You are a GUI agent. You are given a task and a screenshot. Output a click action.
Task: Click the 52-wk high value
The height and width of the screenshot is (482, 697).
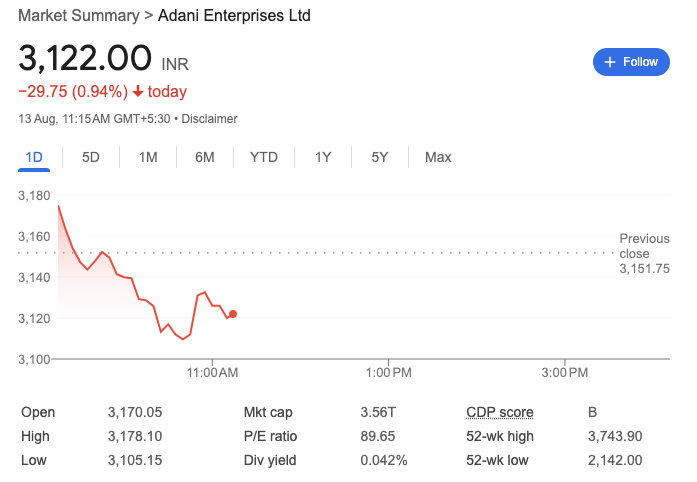click(615, 436)
